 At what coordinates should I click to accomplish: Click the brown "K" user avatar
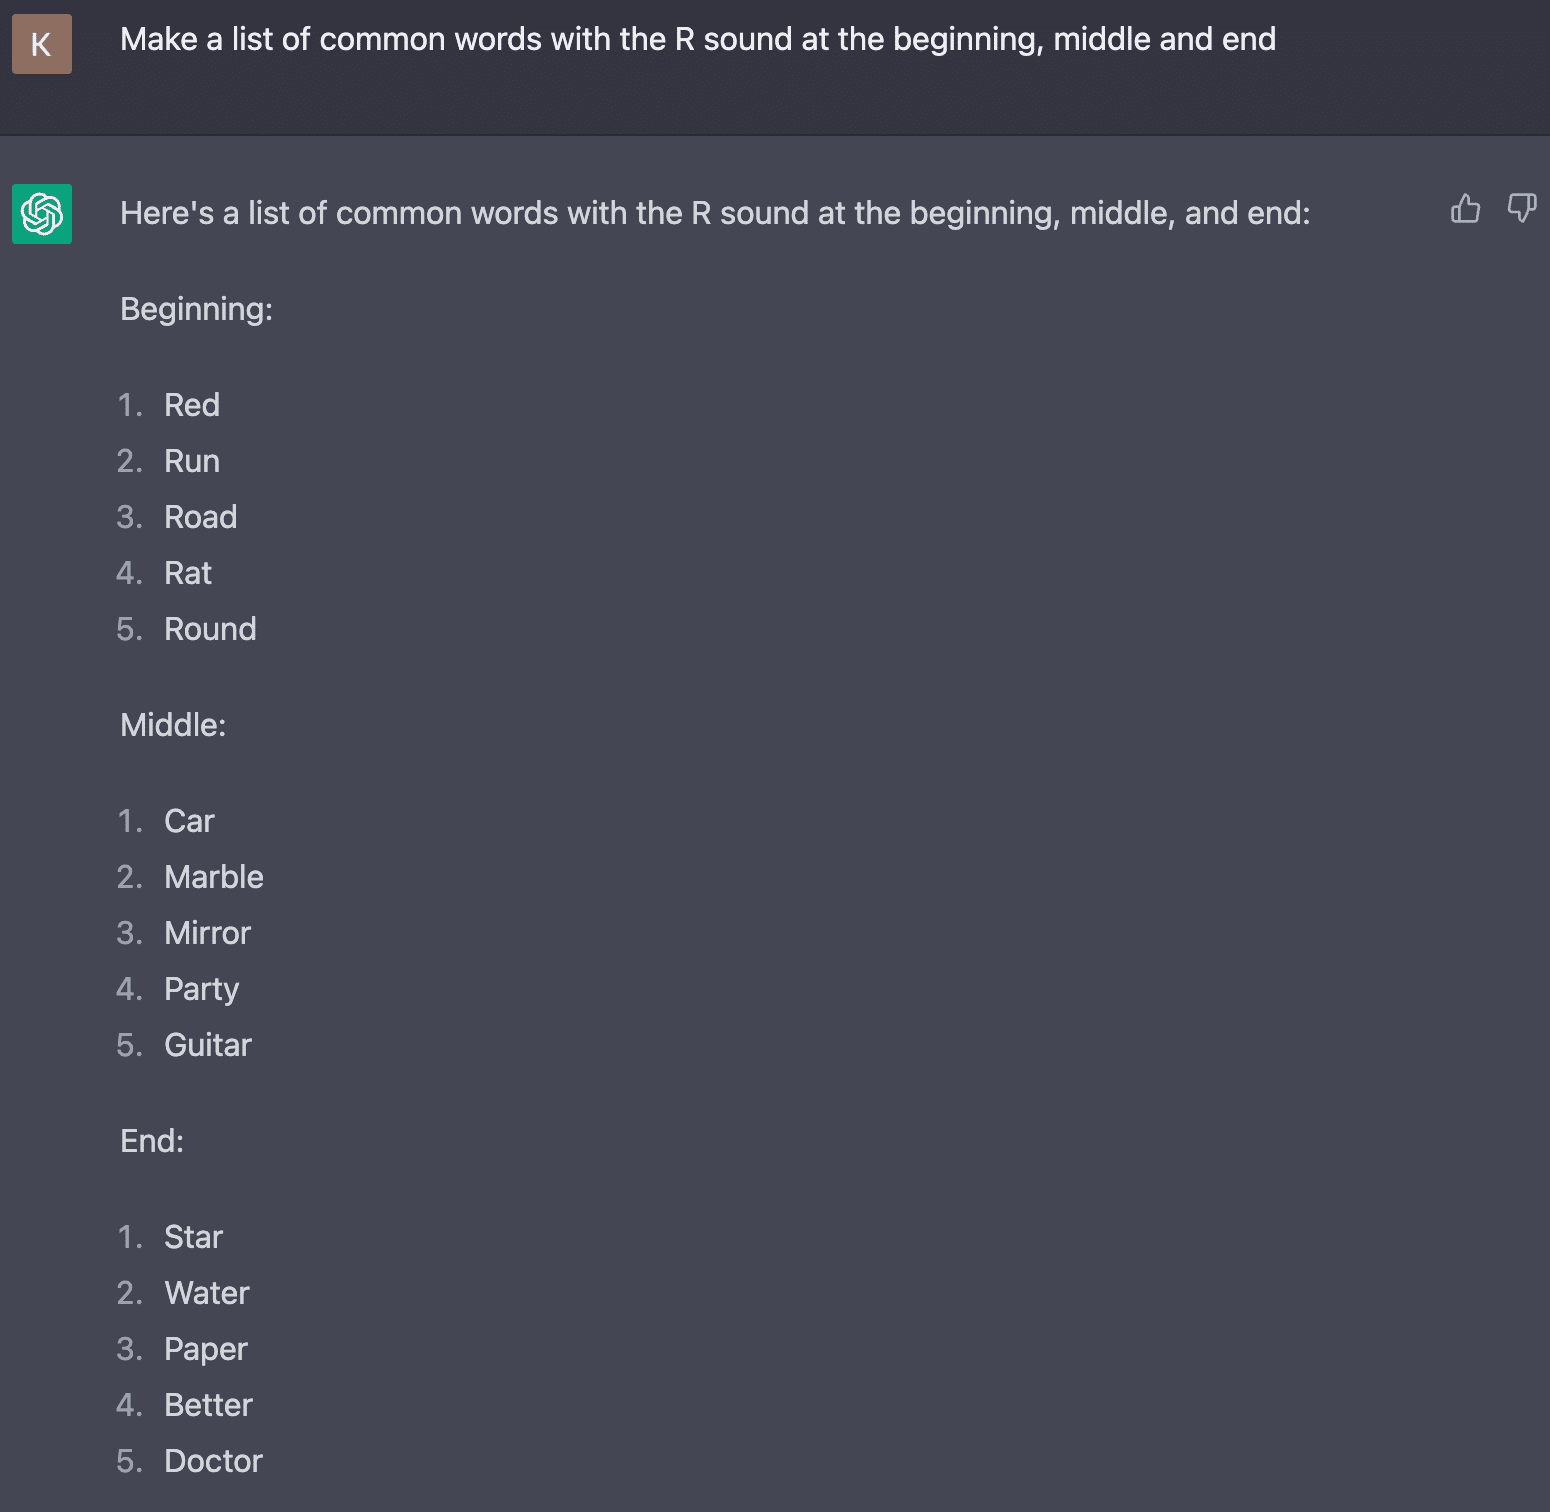42,44
